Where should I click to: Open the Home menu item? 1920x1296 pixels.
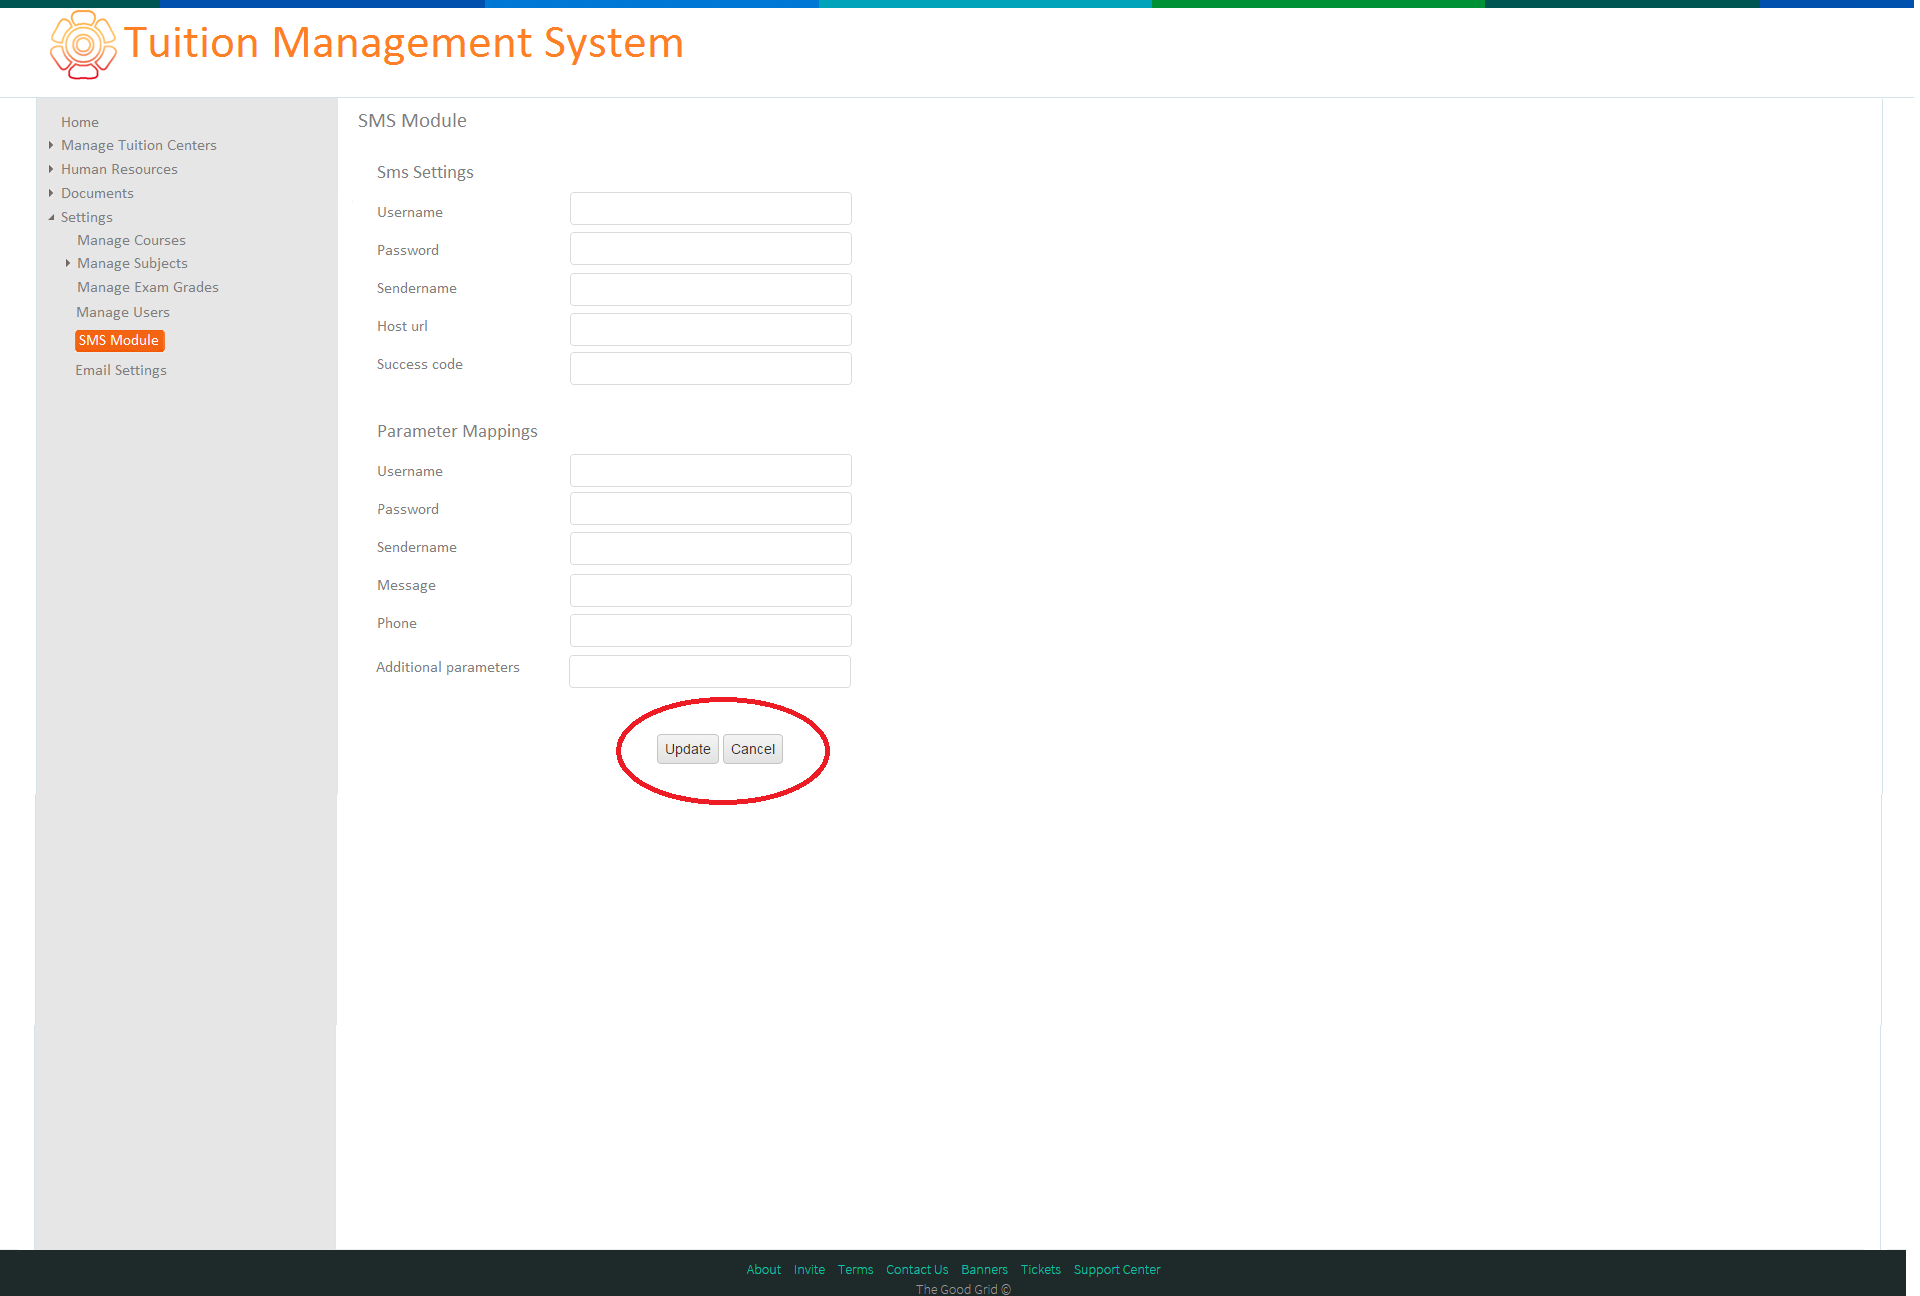tap(80, 122)
